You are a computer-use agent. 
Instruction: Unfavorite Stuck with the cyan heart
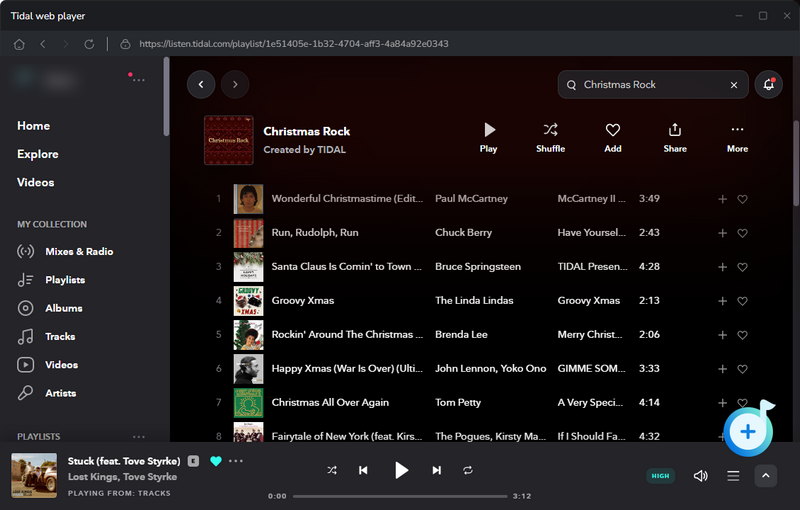click(x=216, y=461)
